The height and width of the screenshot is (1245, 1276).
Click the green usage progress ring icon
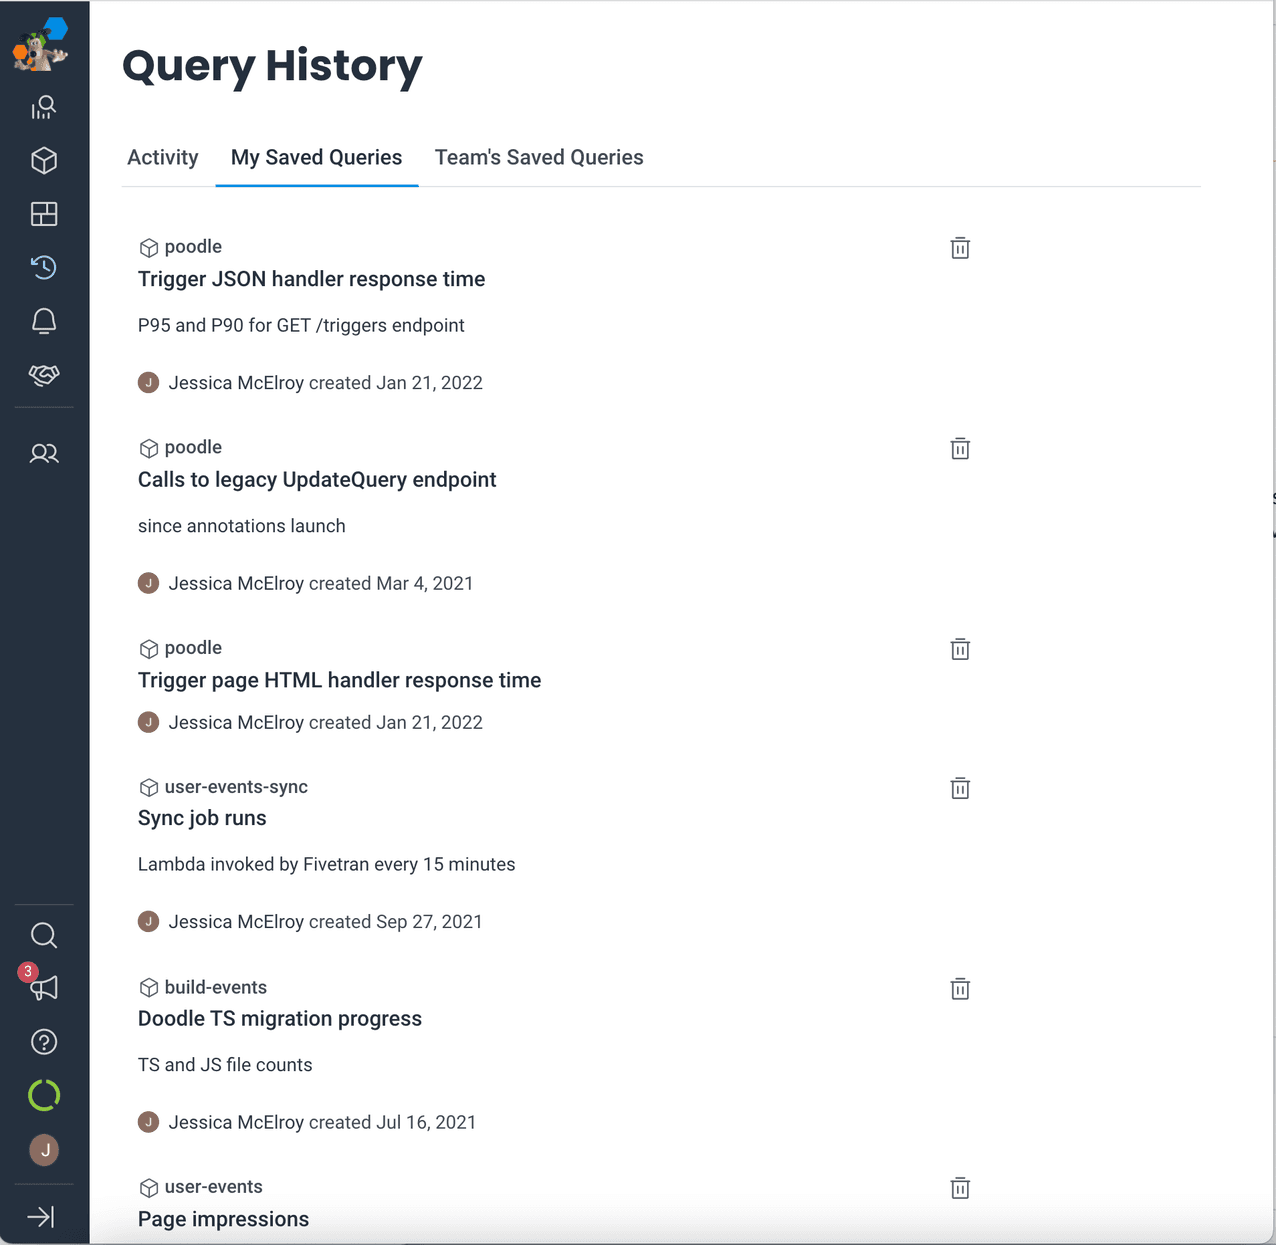(x=44, y=1096)
